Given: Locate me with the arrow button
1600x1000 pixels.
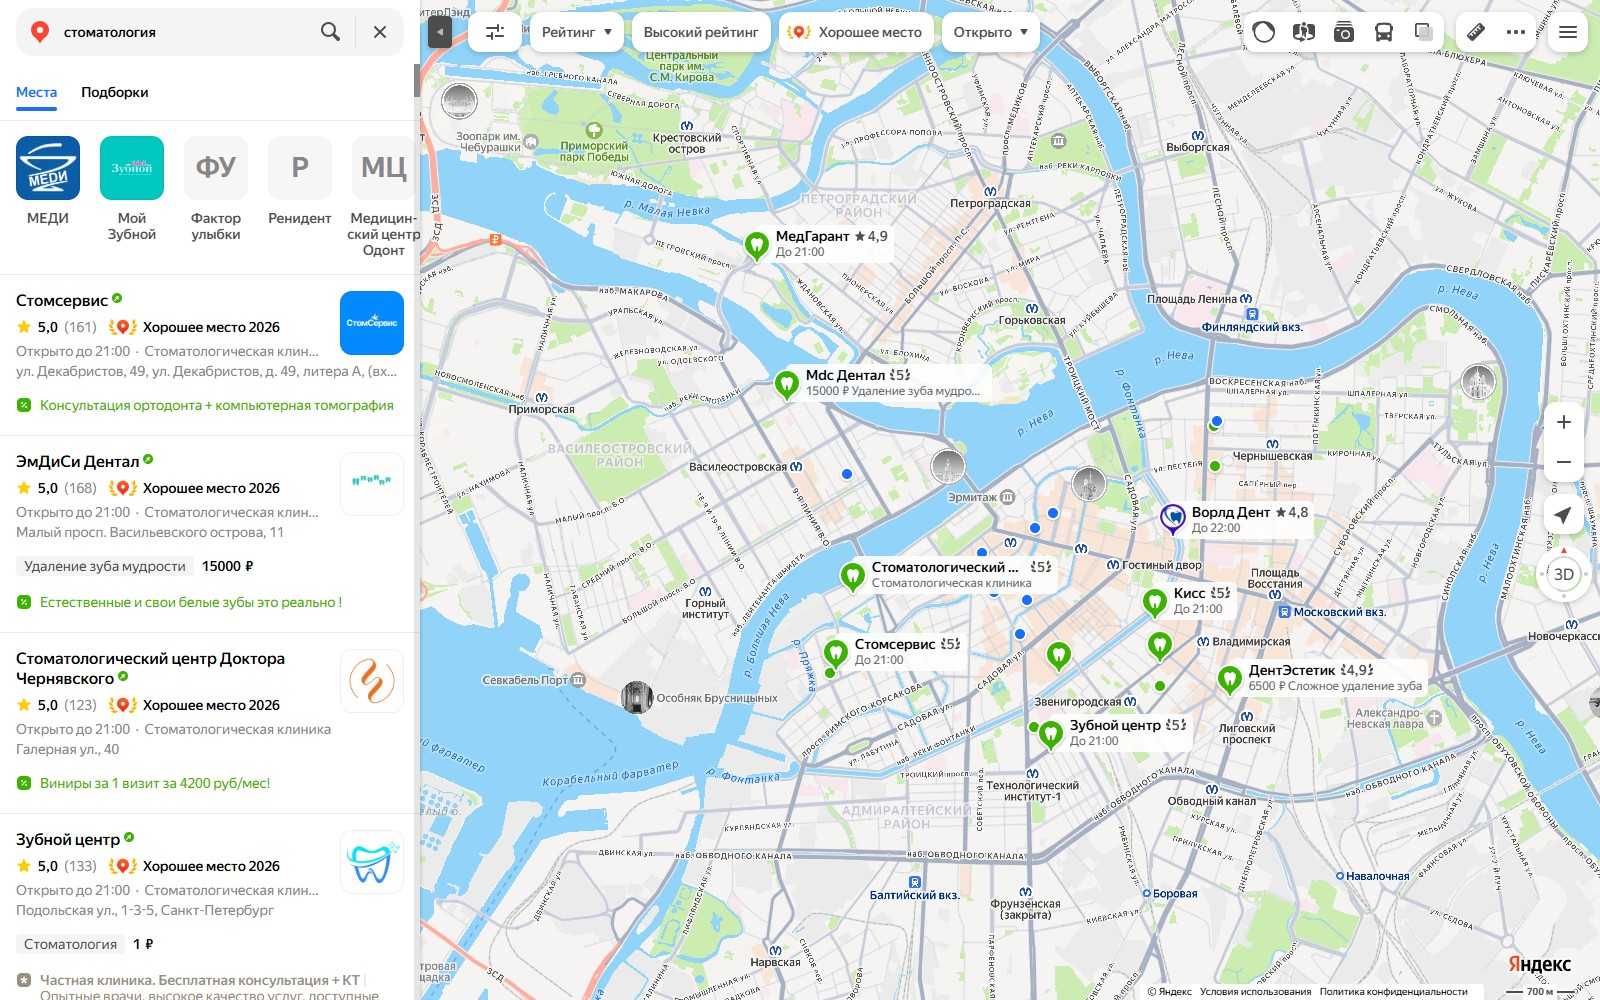Looking at the screenshot, I should pos(1564,515).
